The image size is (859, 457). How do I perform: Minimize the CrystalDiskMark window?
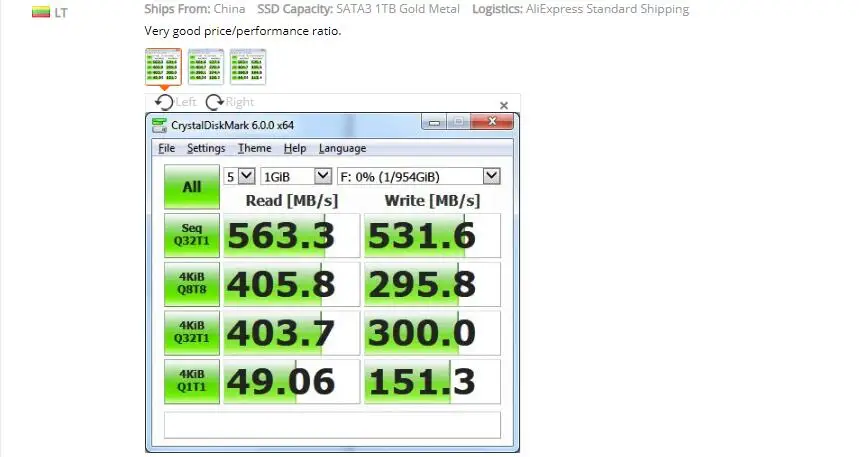pyautogui.click(x=434, y=122)
